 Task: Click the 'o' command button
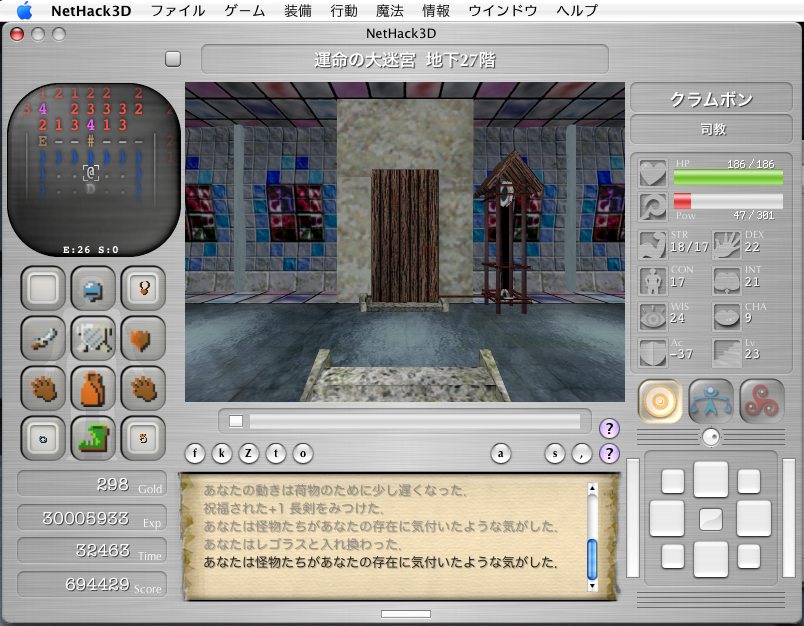pyautogui.click(x=303, y=453)
